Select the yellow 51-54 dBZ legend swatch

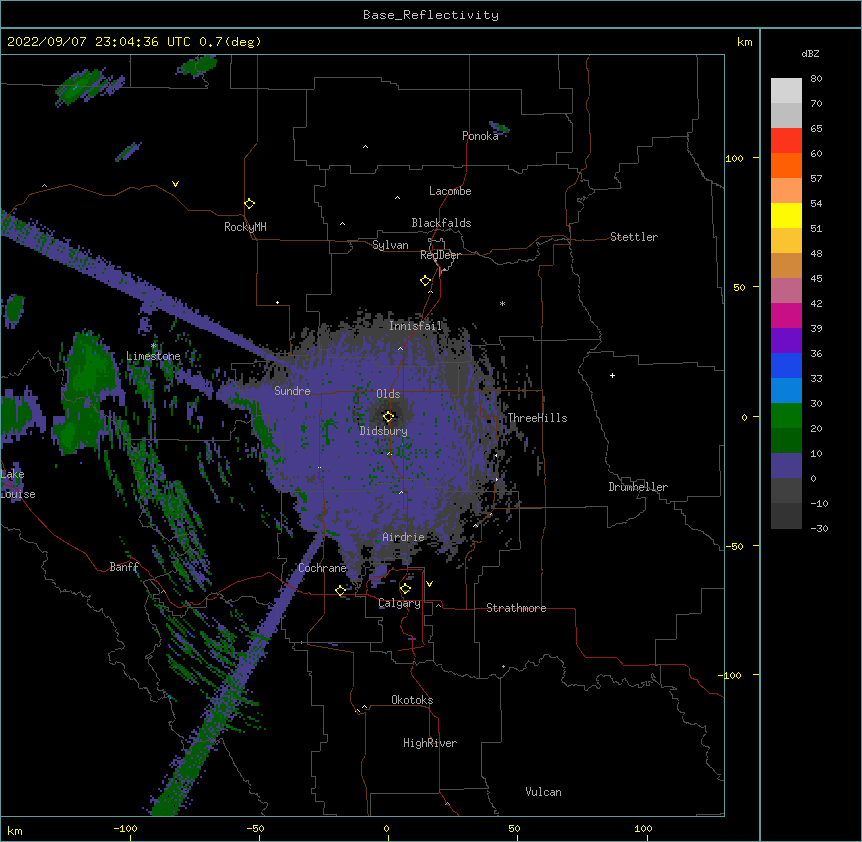tap(786, 216)
